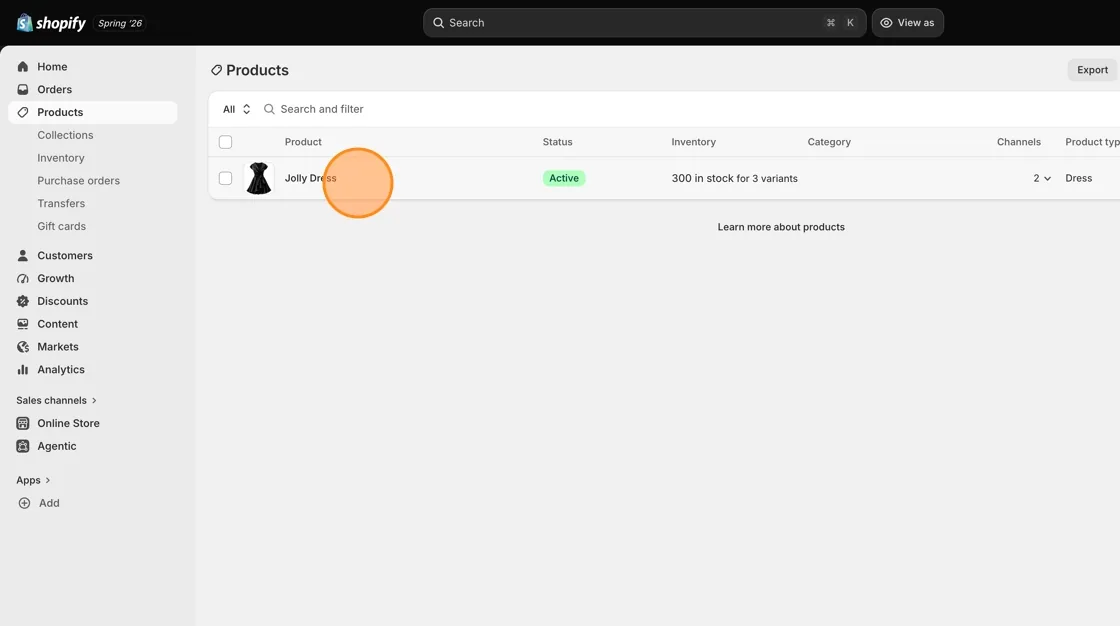Check the Jolly Dress row checkbox
1120x626 pixels.
coord(226,178)
